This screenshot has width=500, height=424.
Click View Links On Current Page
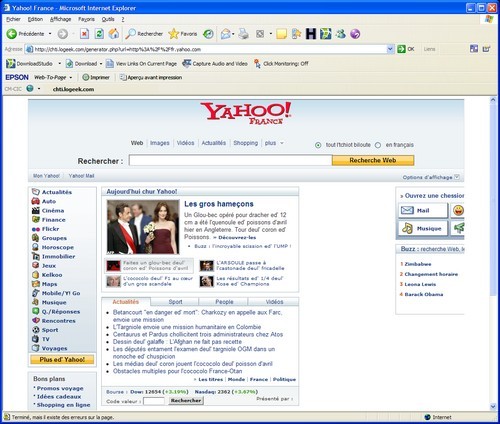[141, 64]
